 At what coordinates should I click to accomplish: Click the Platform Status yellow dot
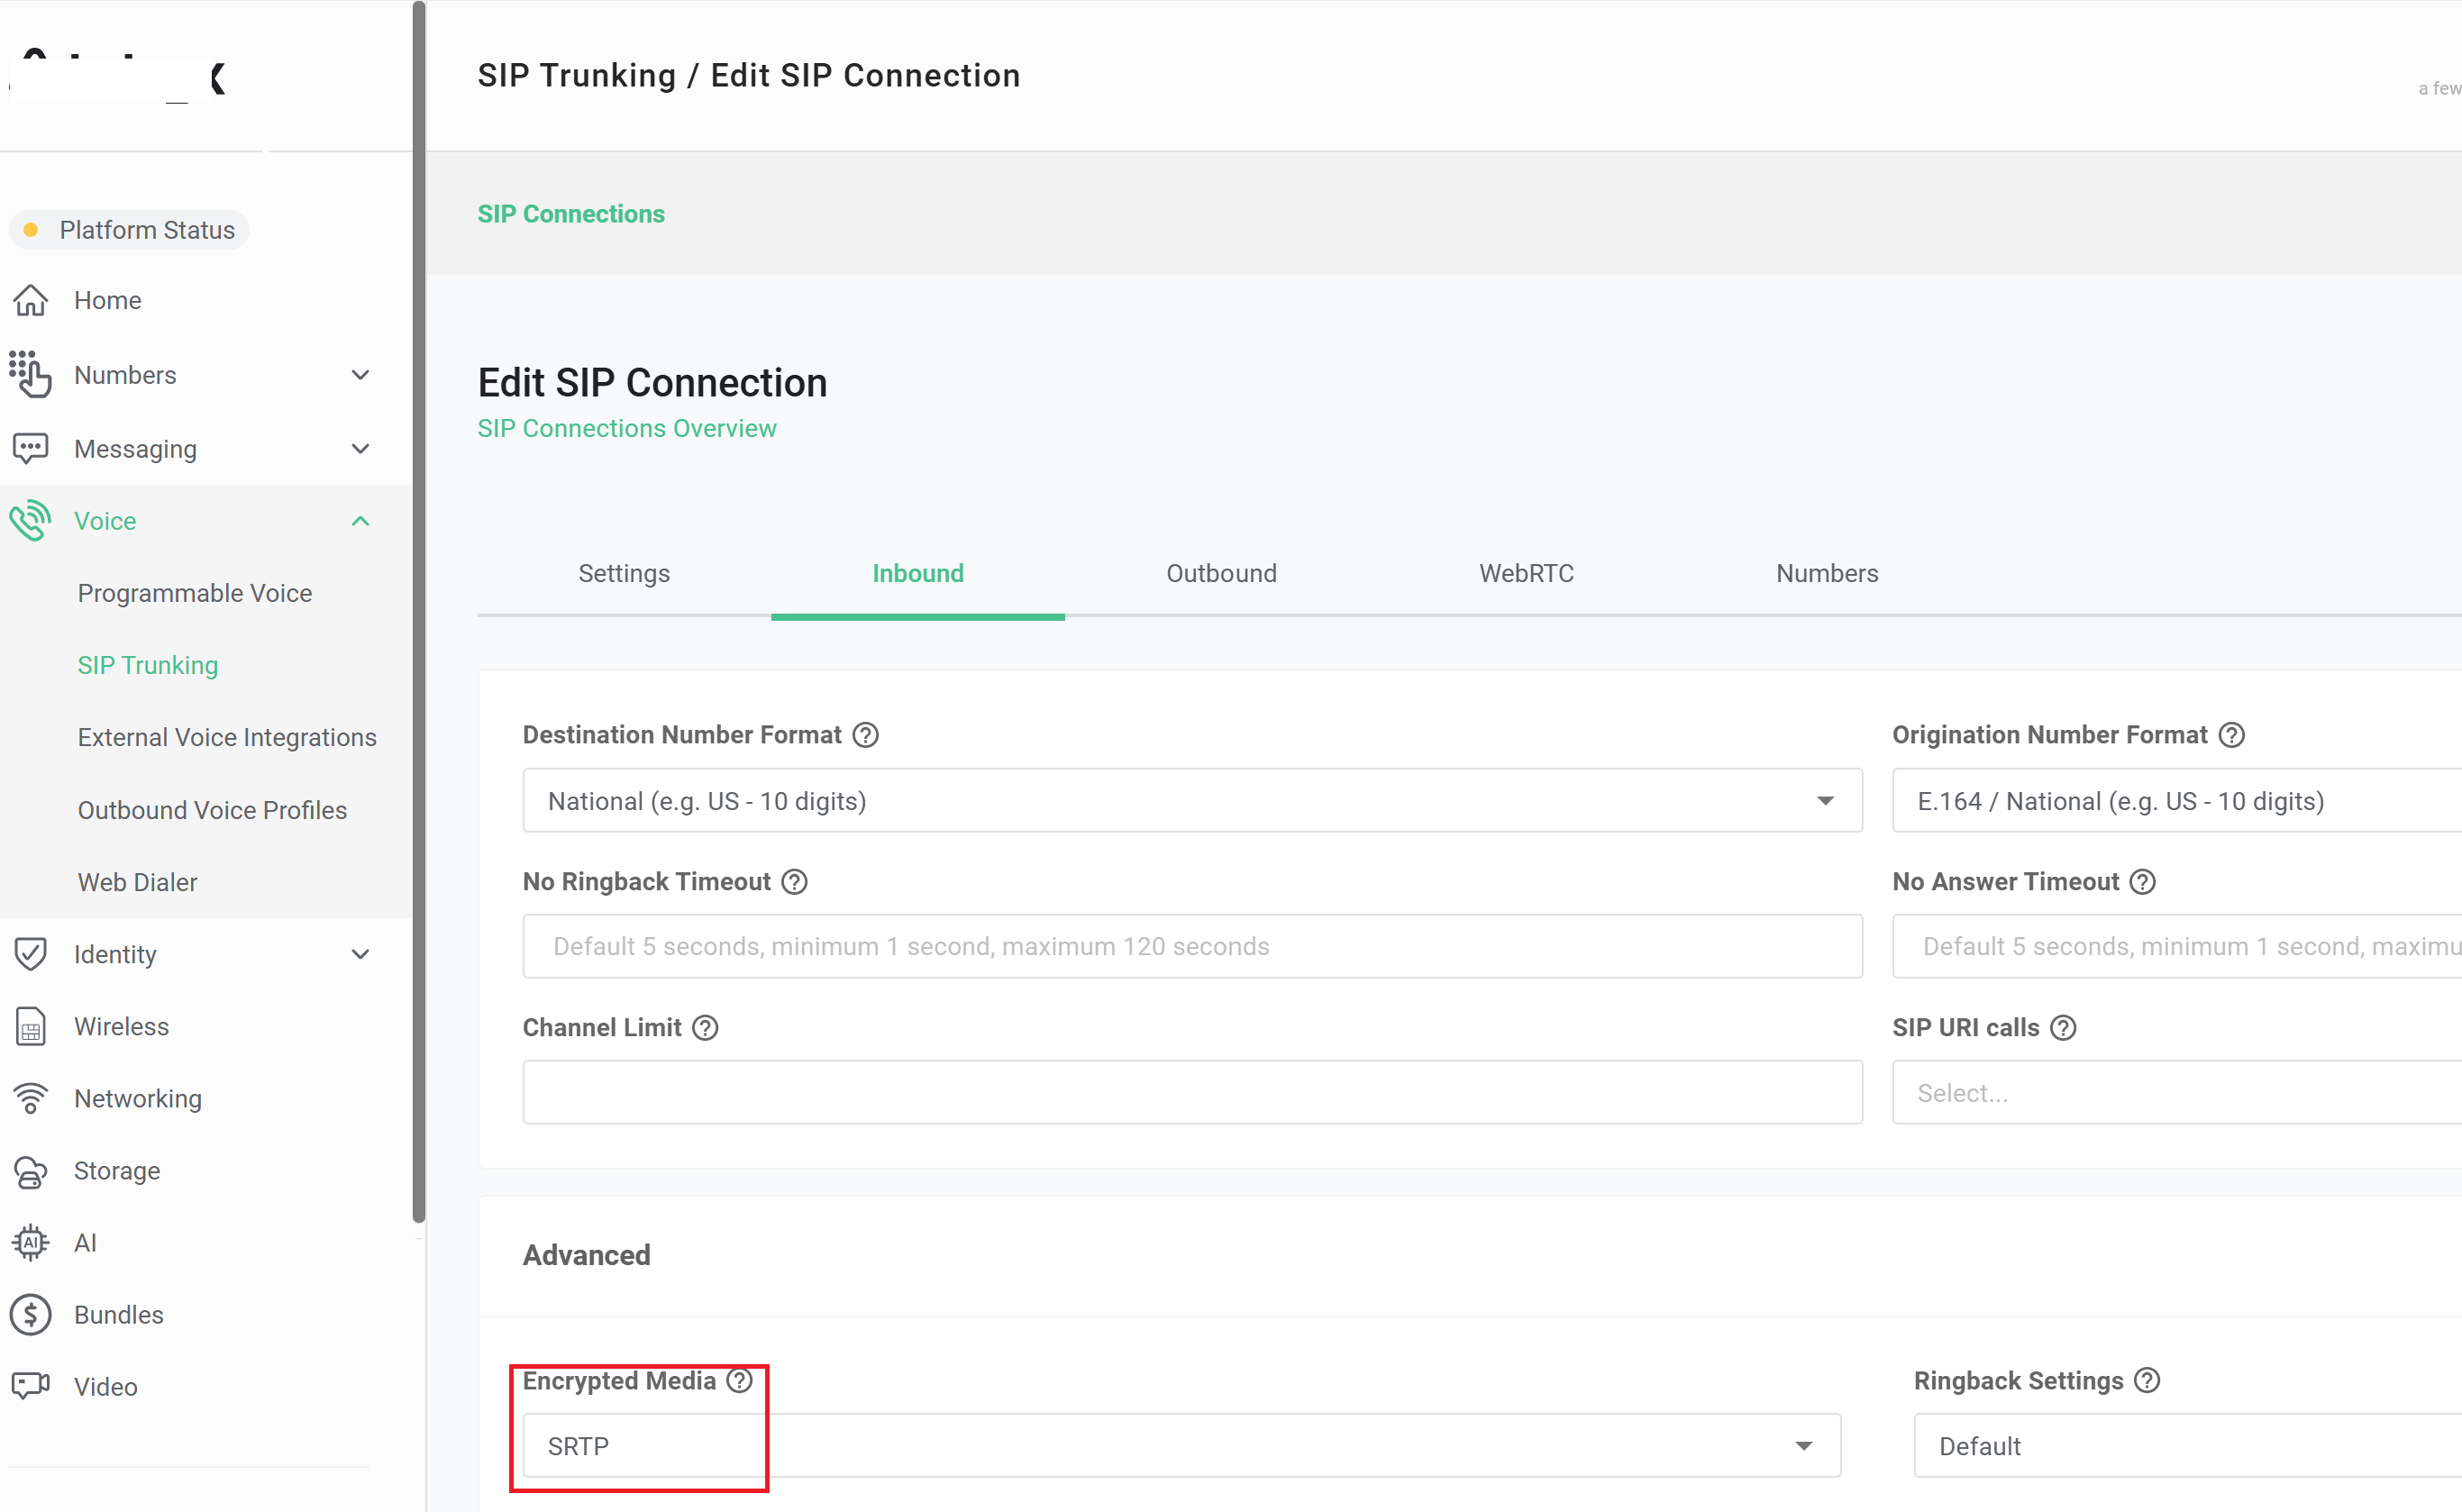(x=31, y=230)
